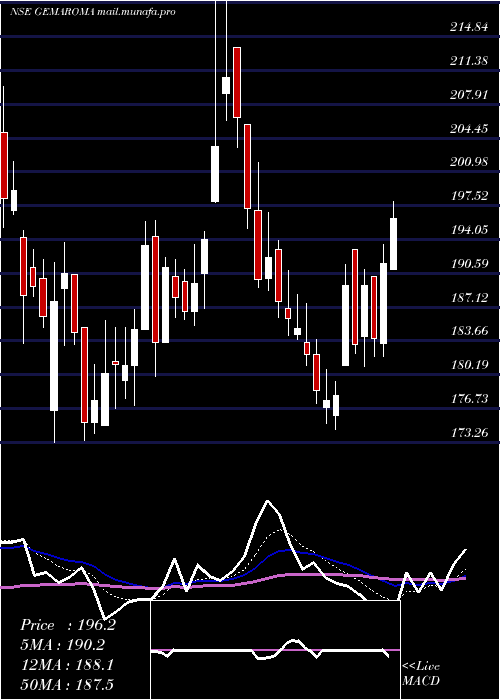Click the 183.66 price axis label
500x700 pixels.
pyautogui.click(x=469, y=331)
